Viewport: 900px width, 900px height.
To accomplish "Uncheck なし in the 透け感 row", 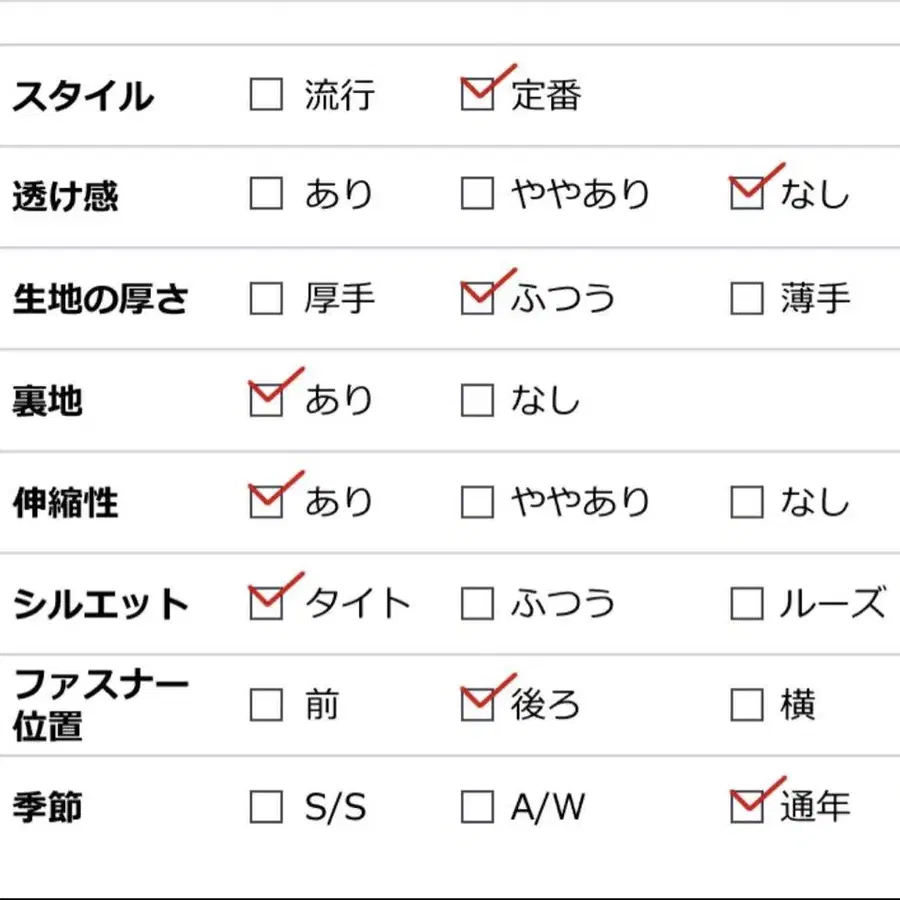I will (x=747, y=193).
